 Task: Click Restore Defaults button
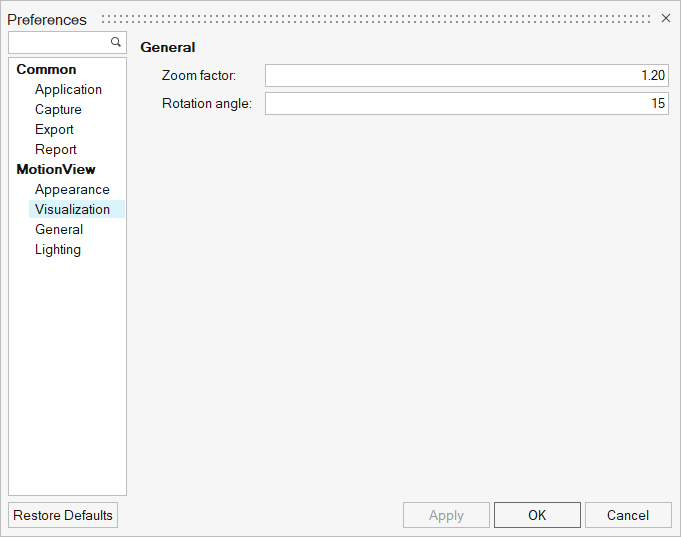tap(63, 515)
